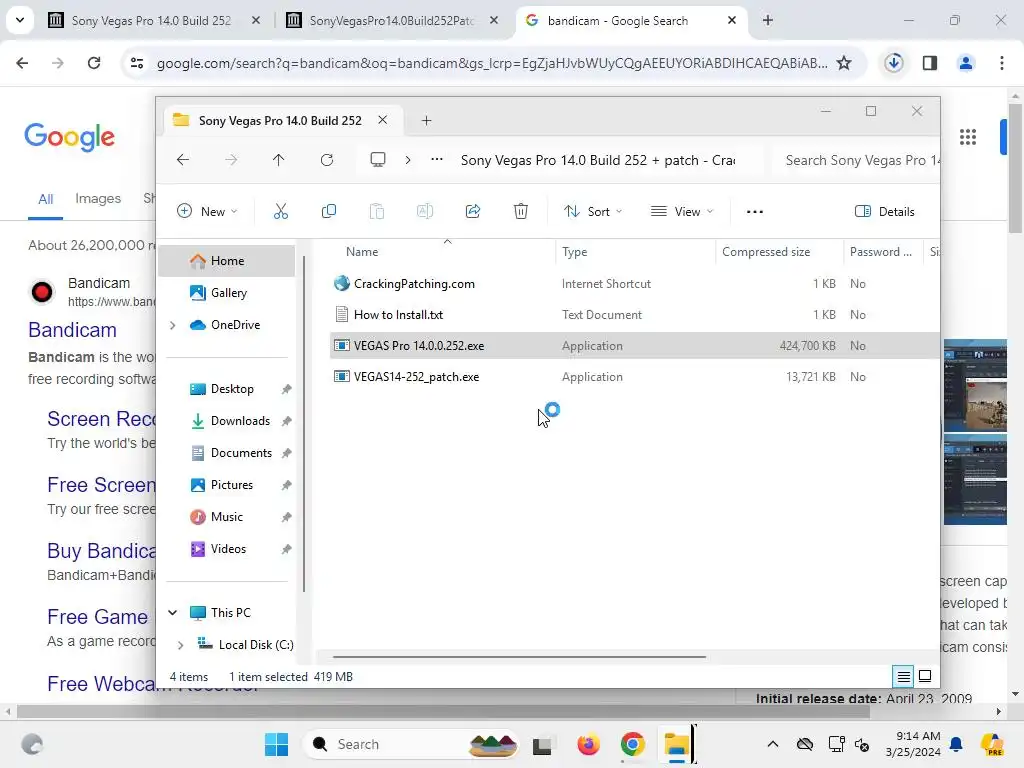1024x768 pixels.
Task: Open the Buy Bandicam sitelink
Action: coord(101,551)
